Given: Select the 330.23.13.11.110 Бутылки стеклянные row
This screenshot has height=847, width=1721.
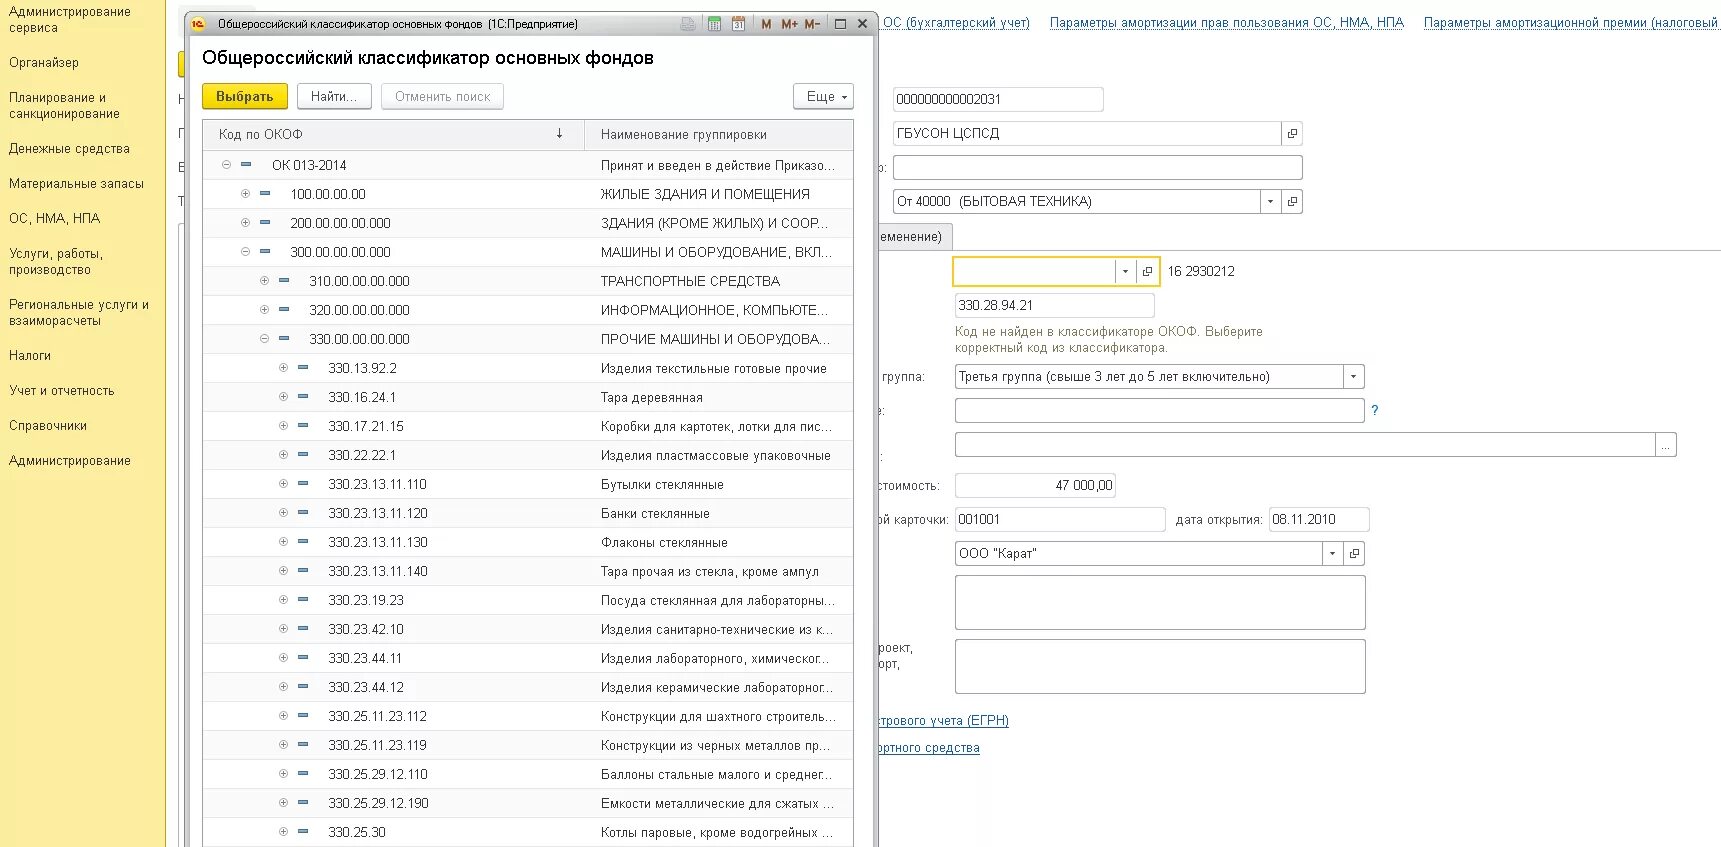Looking at the screenshot, I should [x=377, y=484].
